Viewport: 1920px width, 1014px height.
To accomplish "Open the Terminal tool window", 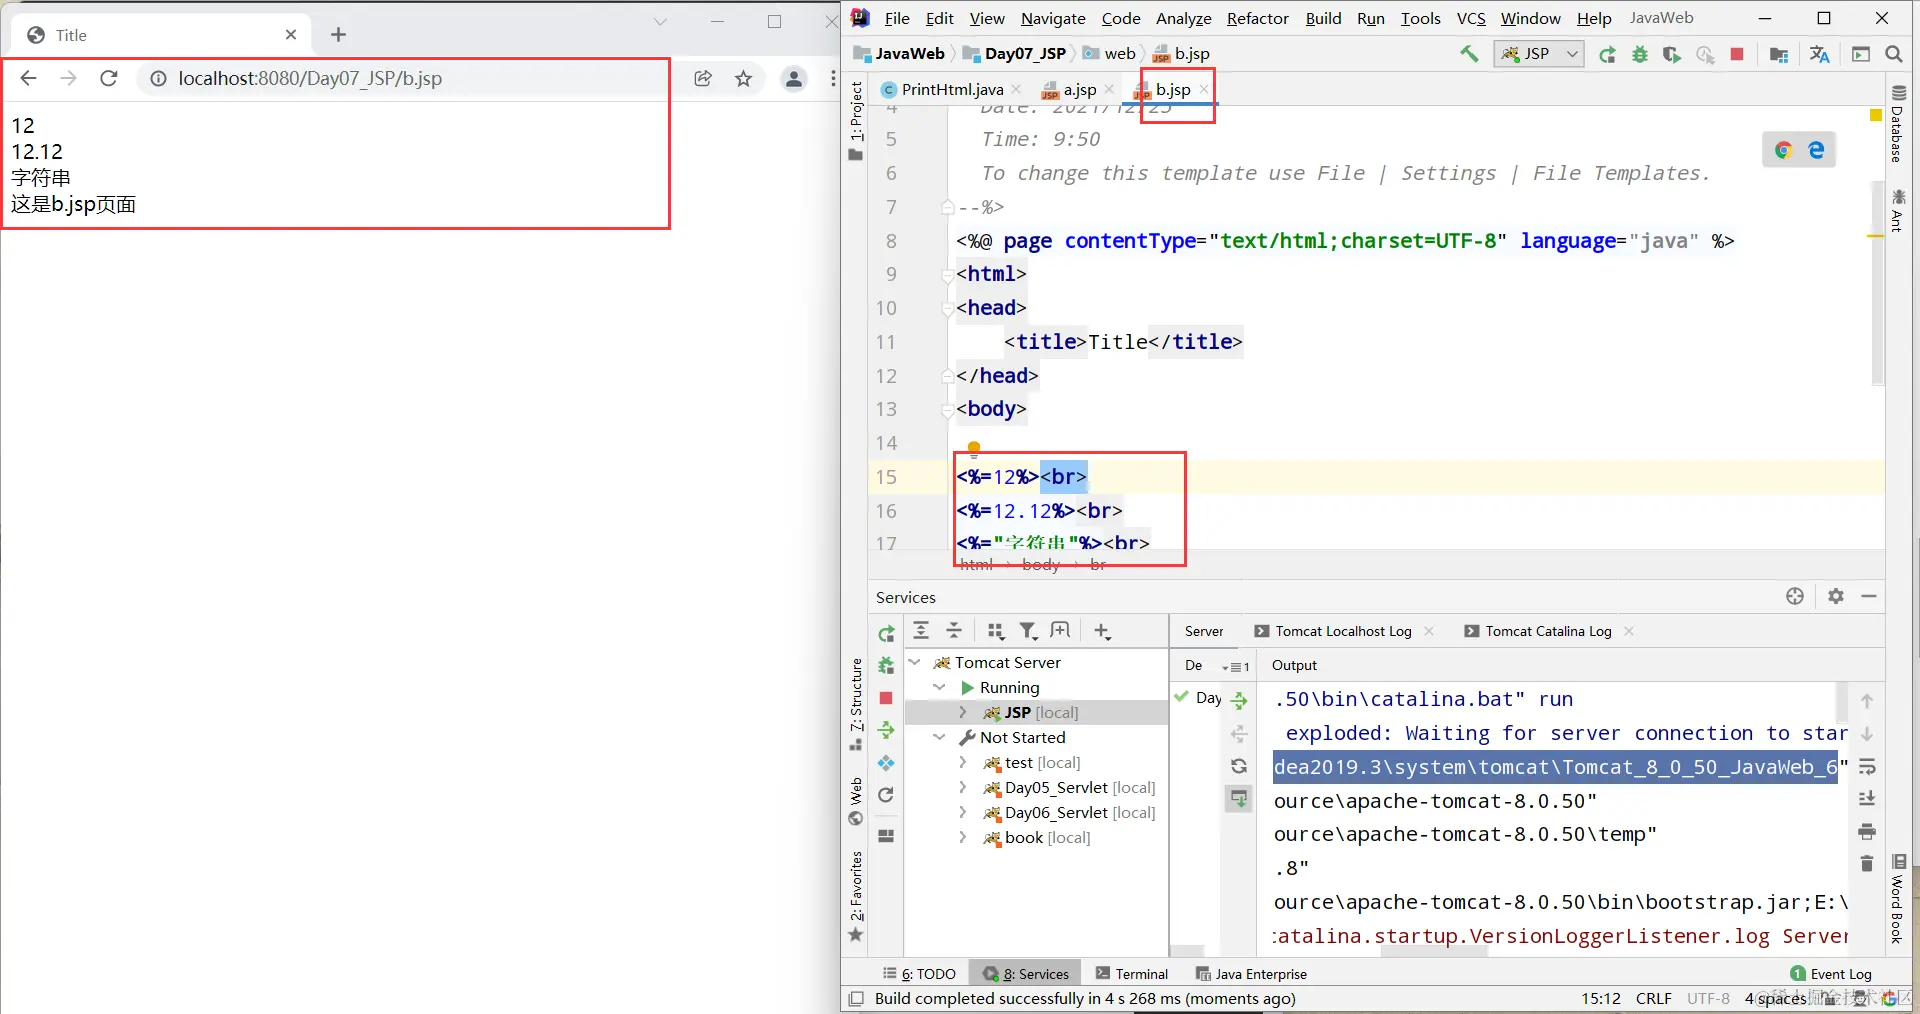I will 1132,973.
